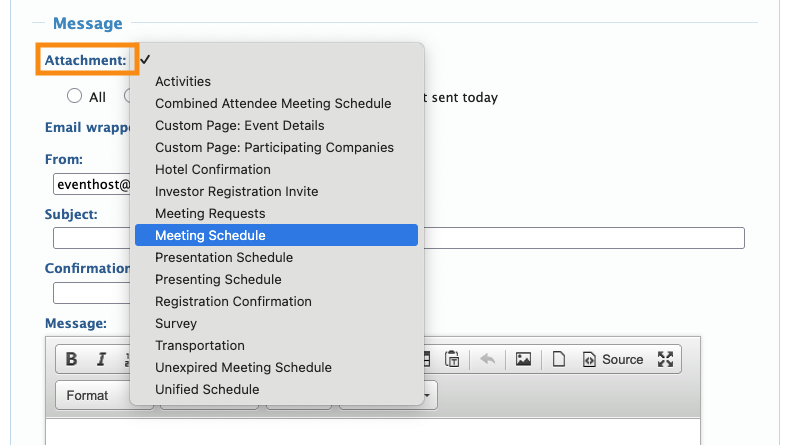Toggle italic text formatting
797x445 pixels.
(100, 360)
